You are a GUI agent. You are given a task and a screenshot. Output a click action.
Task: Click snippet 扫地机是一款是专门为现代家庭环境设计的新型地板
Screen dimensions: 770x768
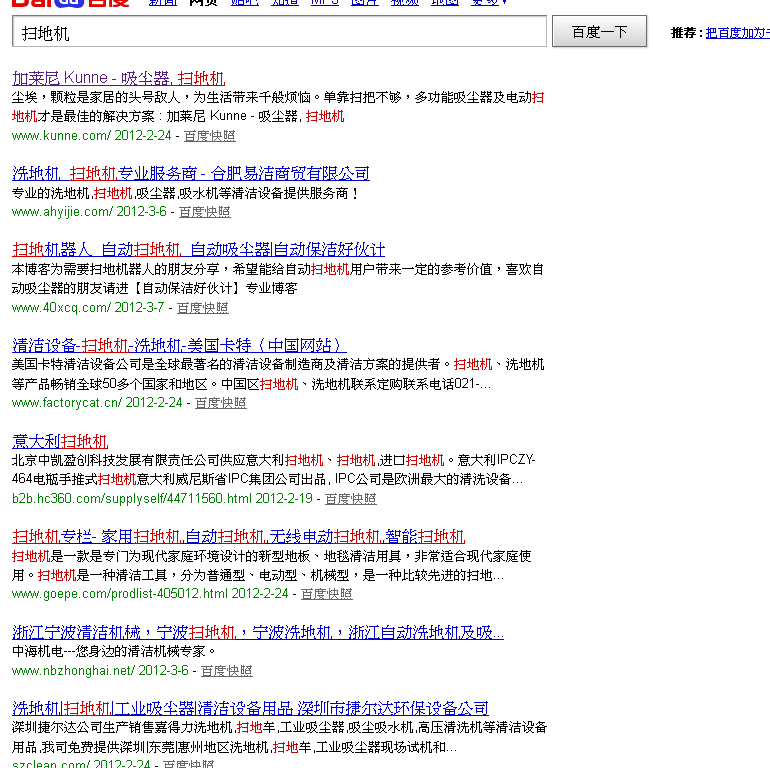(161, 556)
